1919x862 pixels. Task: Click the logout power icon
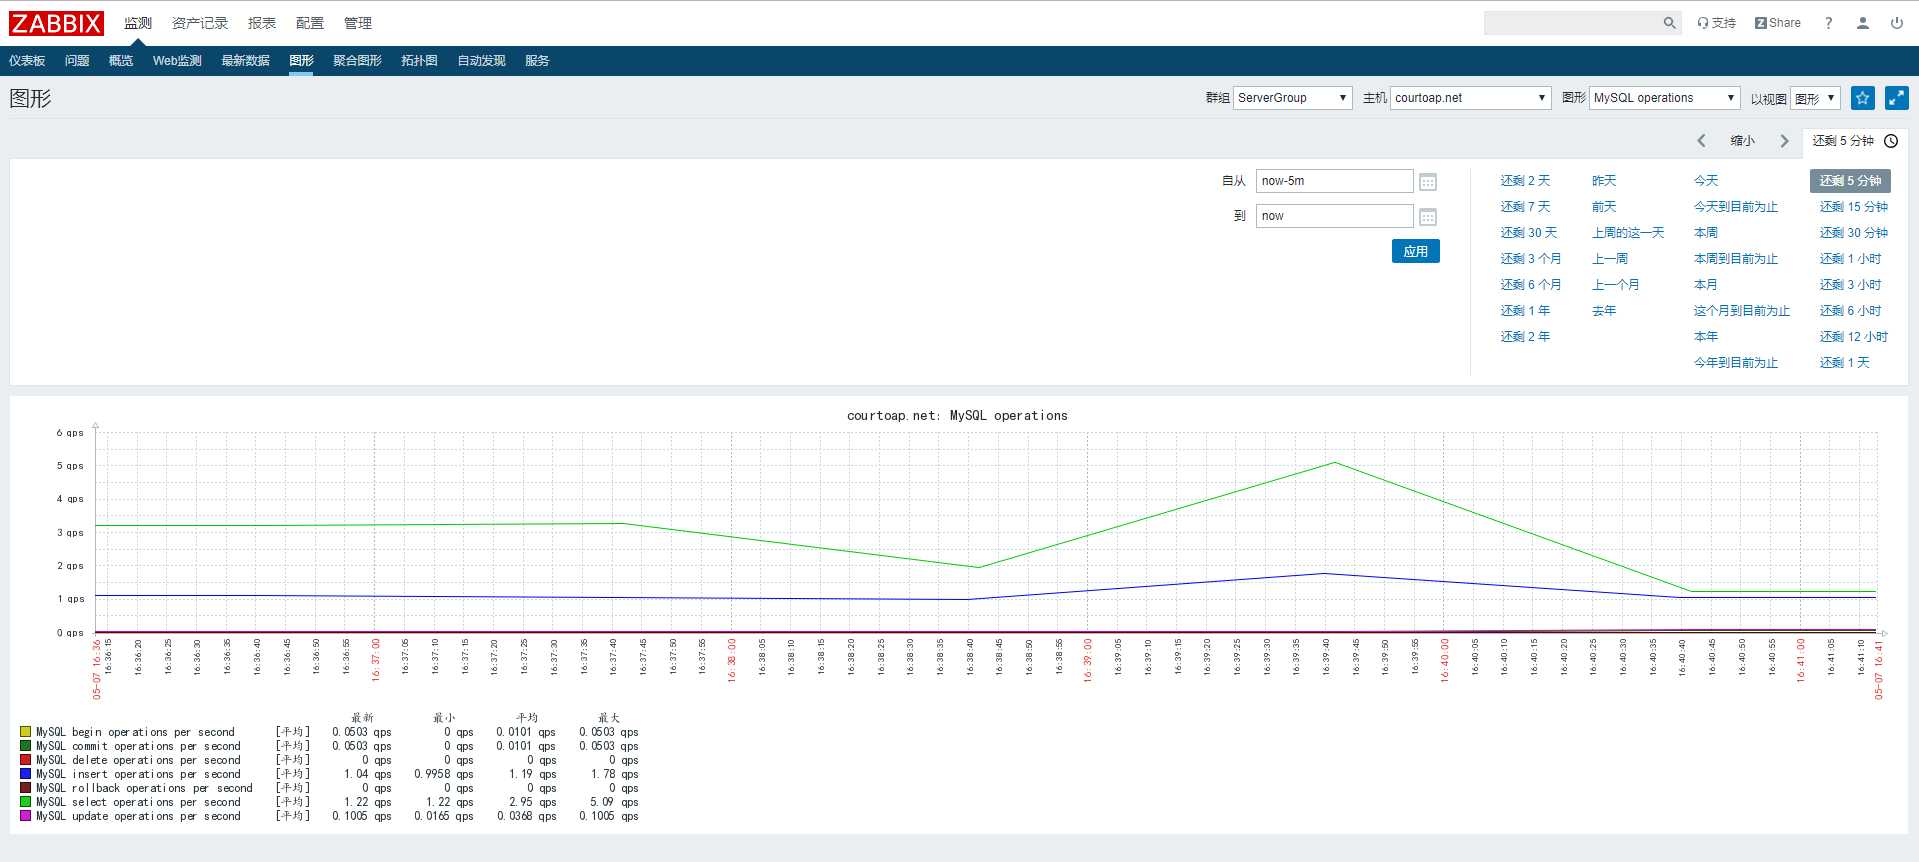(1896, 23)
